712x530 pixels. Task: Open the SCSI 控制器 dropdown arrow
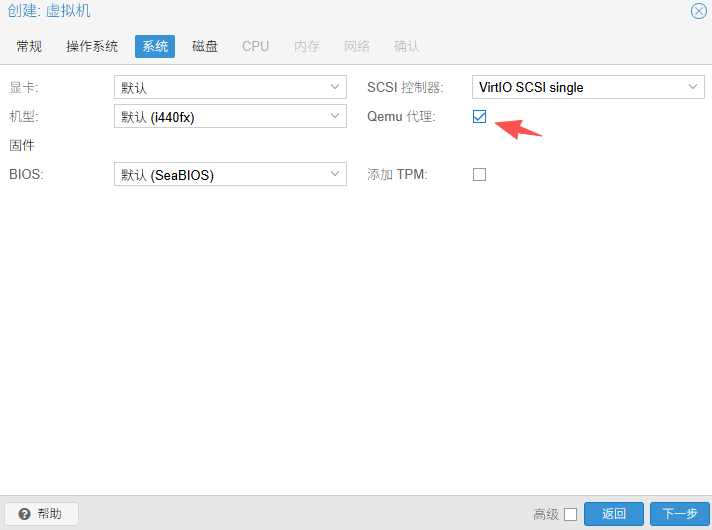pyautogui.click(x=694, y=88)
